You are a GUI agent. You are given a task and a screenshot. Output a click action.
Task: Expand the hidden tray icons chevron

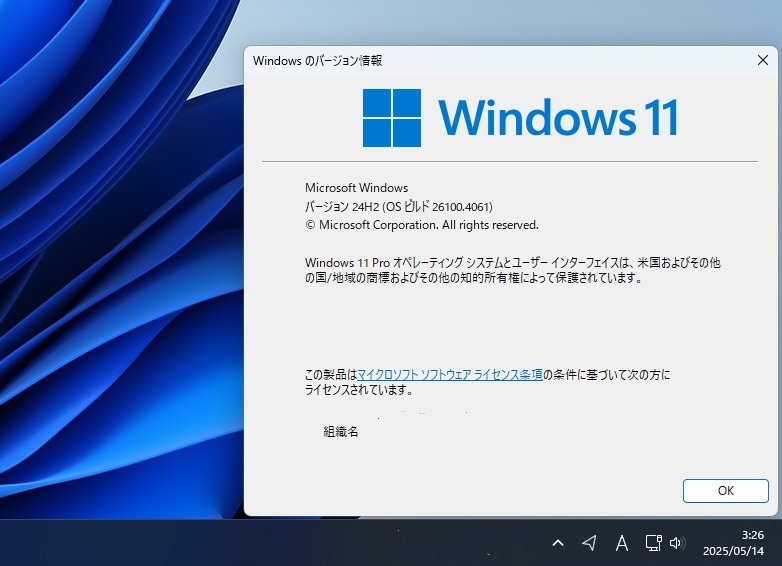tap(558, 543)
